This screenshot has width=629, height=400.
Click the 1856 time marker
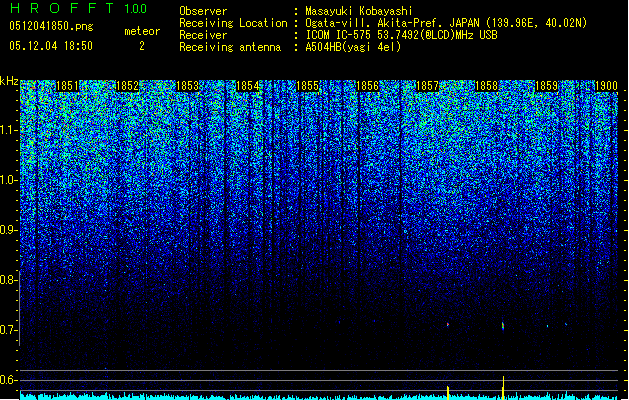click(x=367, y=86)
